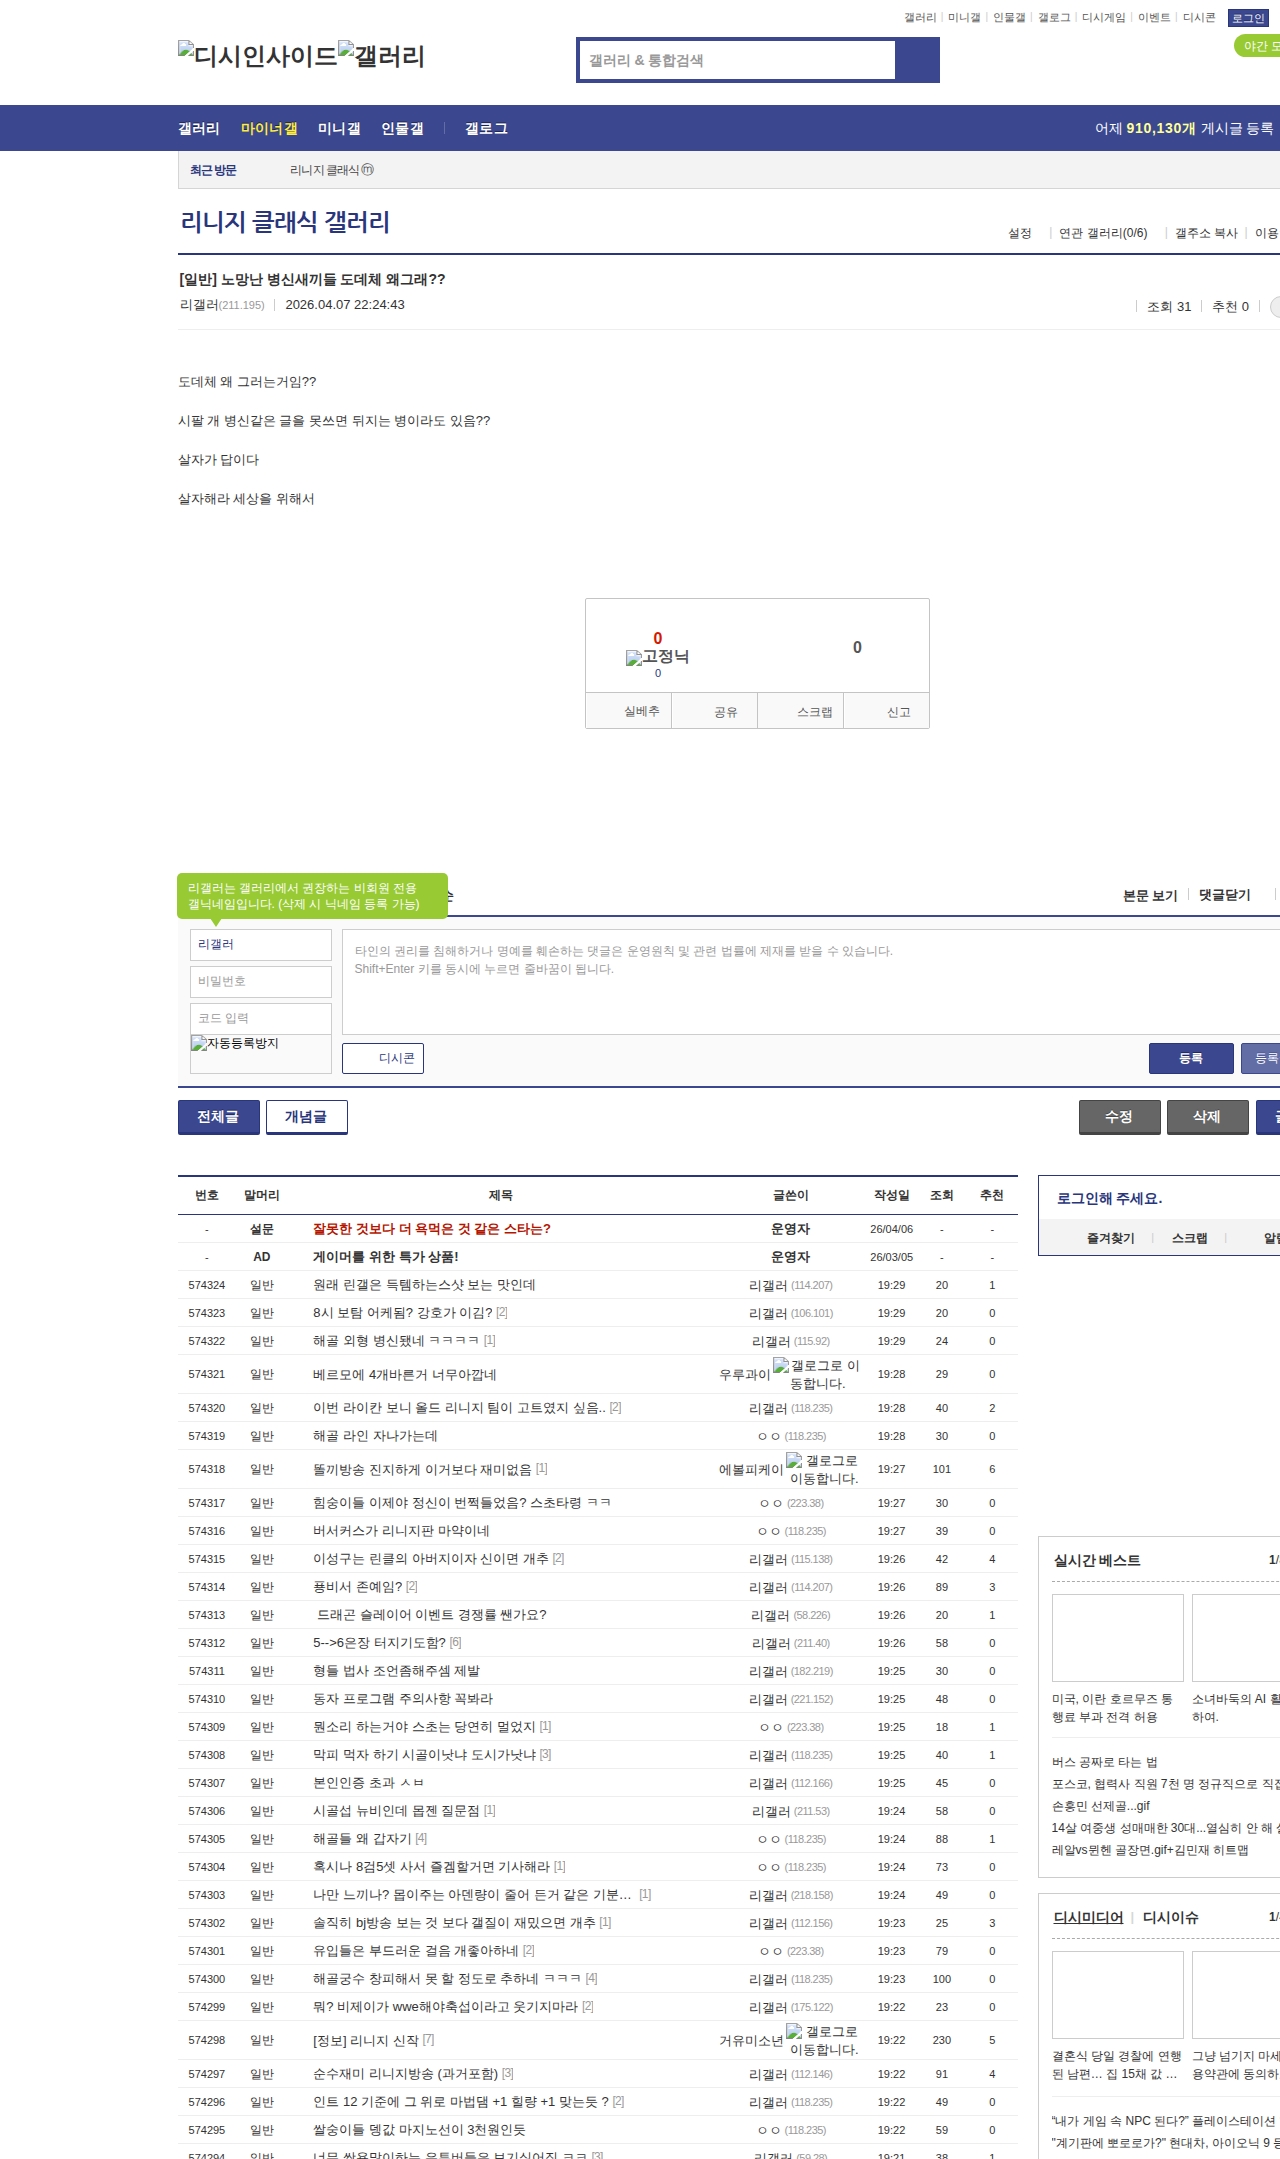Toggle the 야간 모드 night mode switch

tap(1258, 46)
